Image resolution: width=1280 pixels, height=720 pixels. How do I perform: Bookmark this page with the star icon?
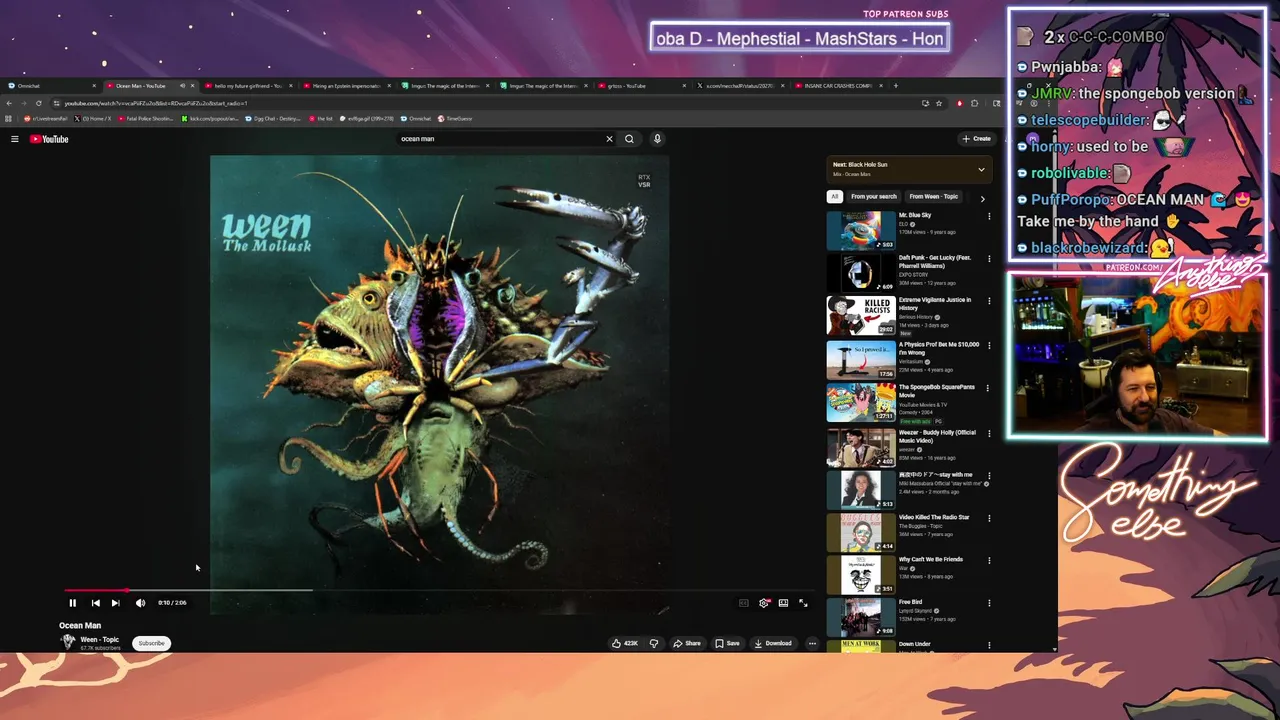coord(939,103)
